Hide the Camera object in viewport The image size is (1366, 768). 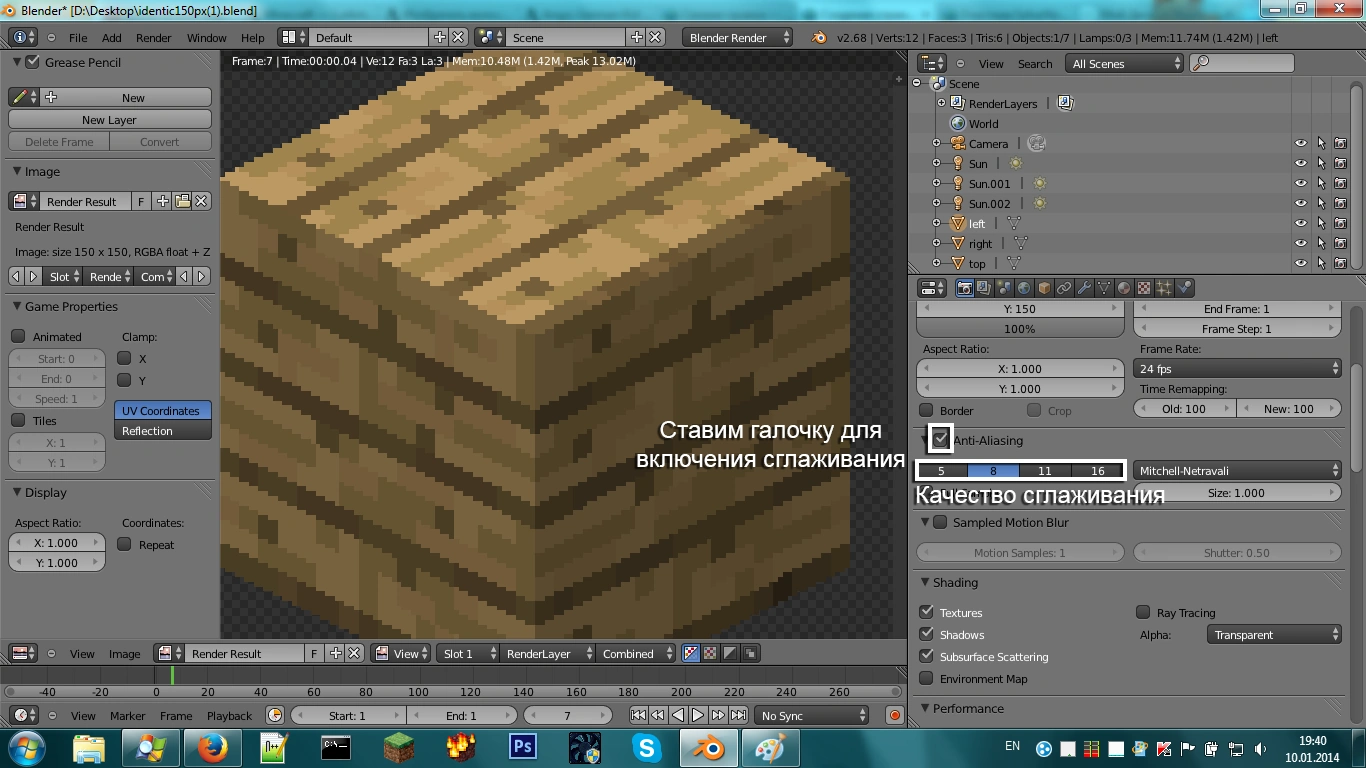(x=1300, y=143)
